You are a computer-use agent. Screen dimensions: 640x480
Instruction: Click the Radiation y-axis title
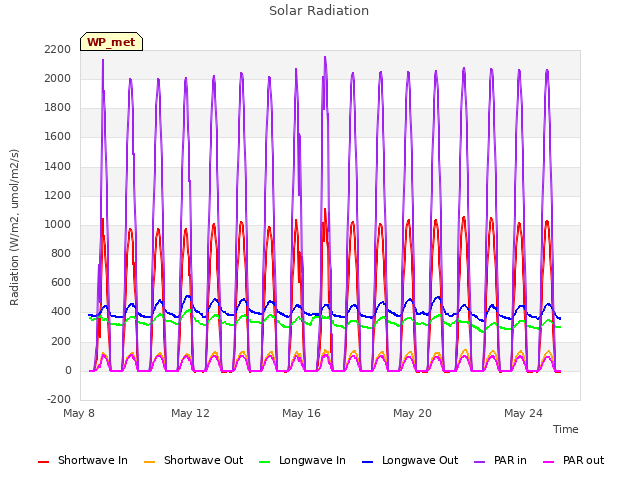(14, 227)
